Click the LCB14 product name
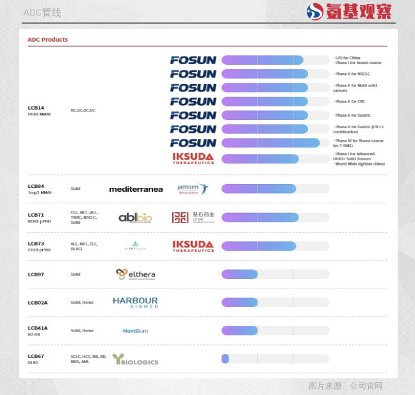 click(36, 108)
